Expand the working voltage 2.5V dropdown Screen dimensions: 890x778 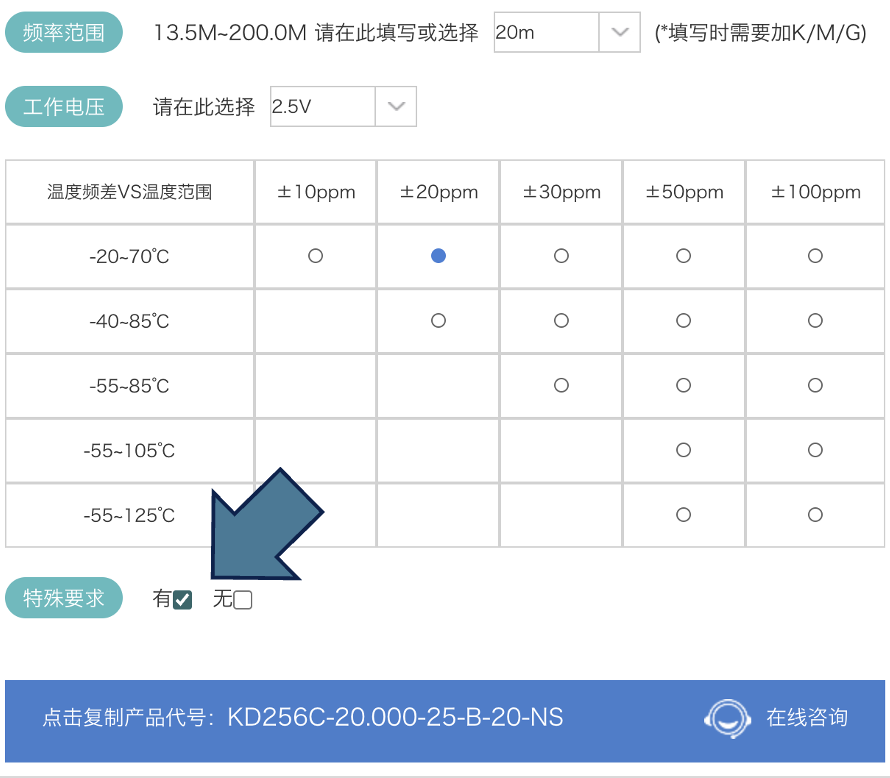click(396, 106)
